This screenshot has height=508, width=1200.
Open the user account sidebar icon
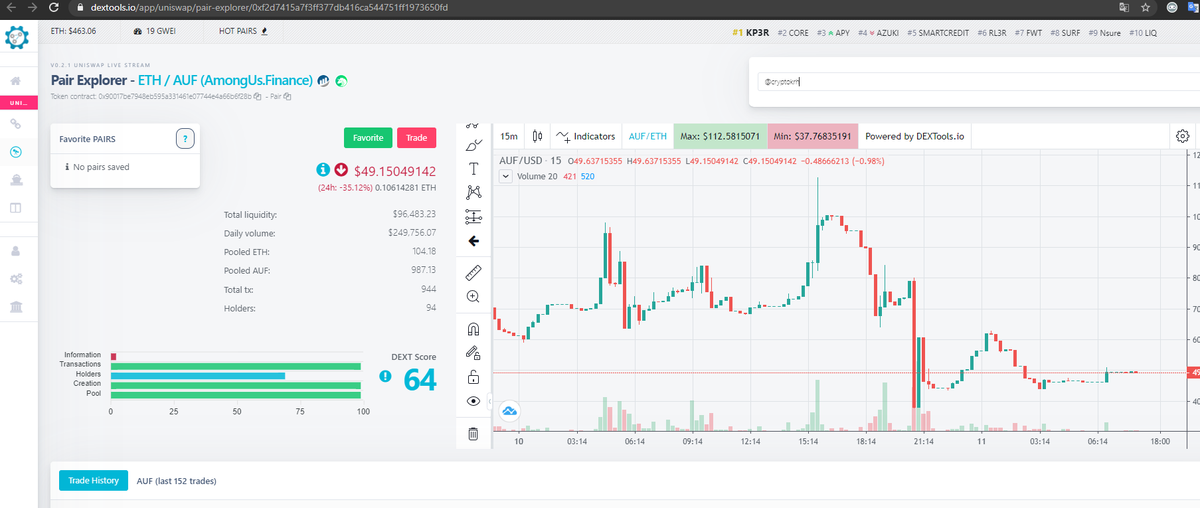pos(16,249)
